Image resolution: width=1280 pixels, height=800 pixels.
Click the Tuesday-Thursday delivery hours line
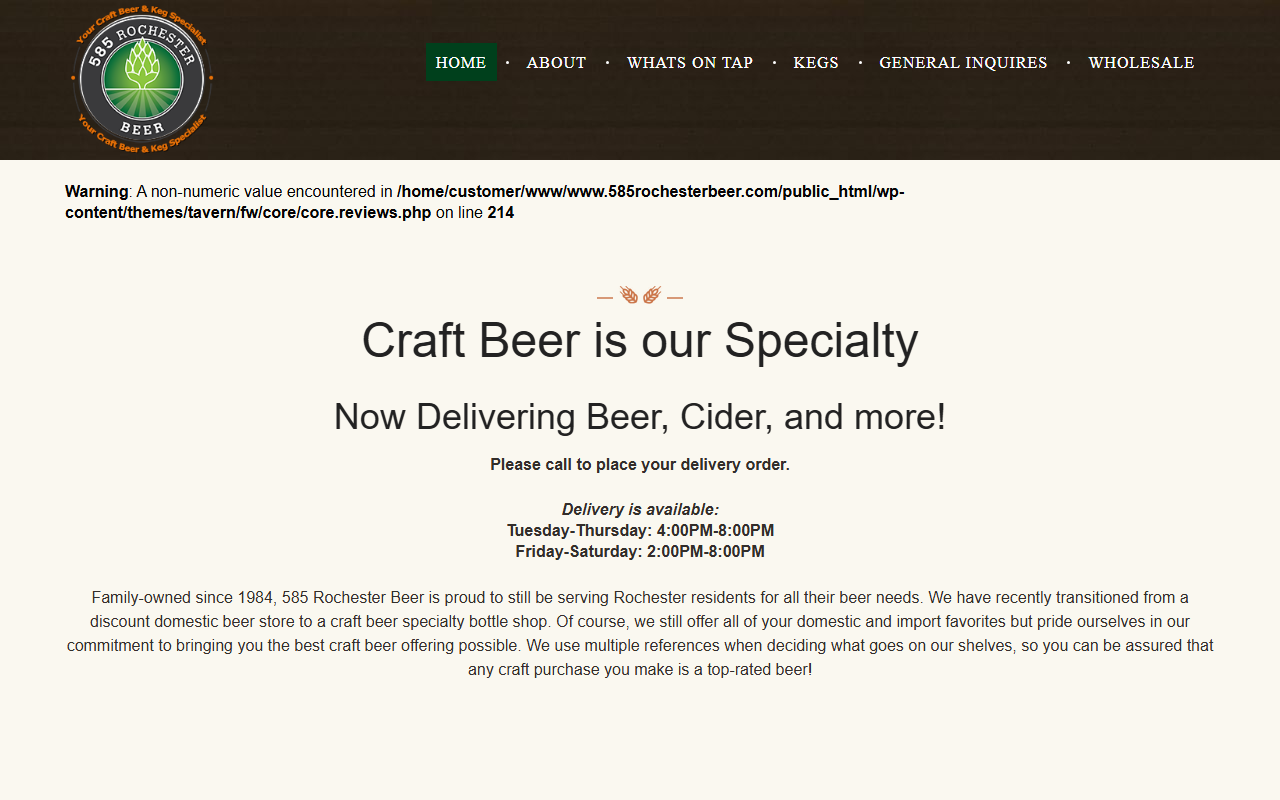pyautogui.click(x=640, y=531)
